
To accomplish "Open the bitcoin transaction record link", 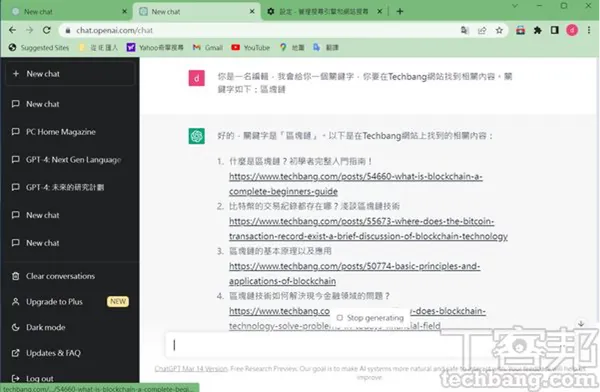I will [368, 229].
